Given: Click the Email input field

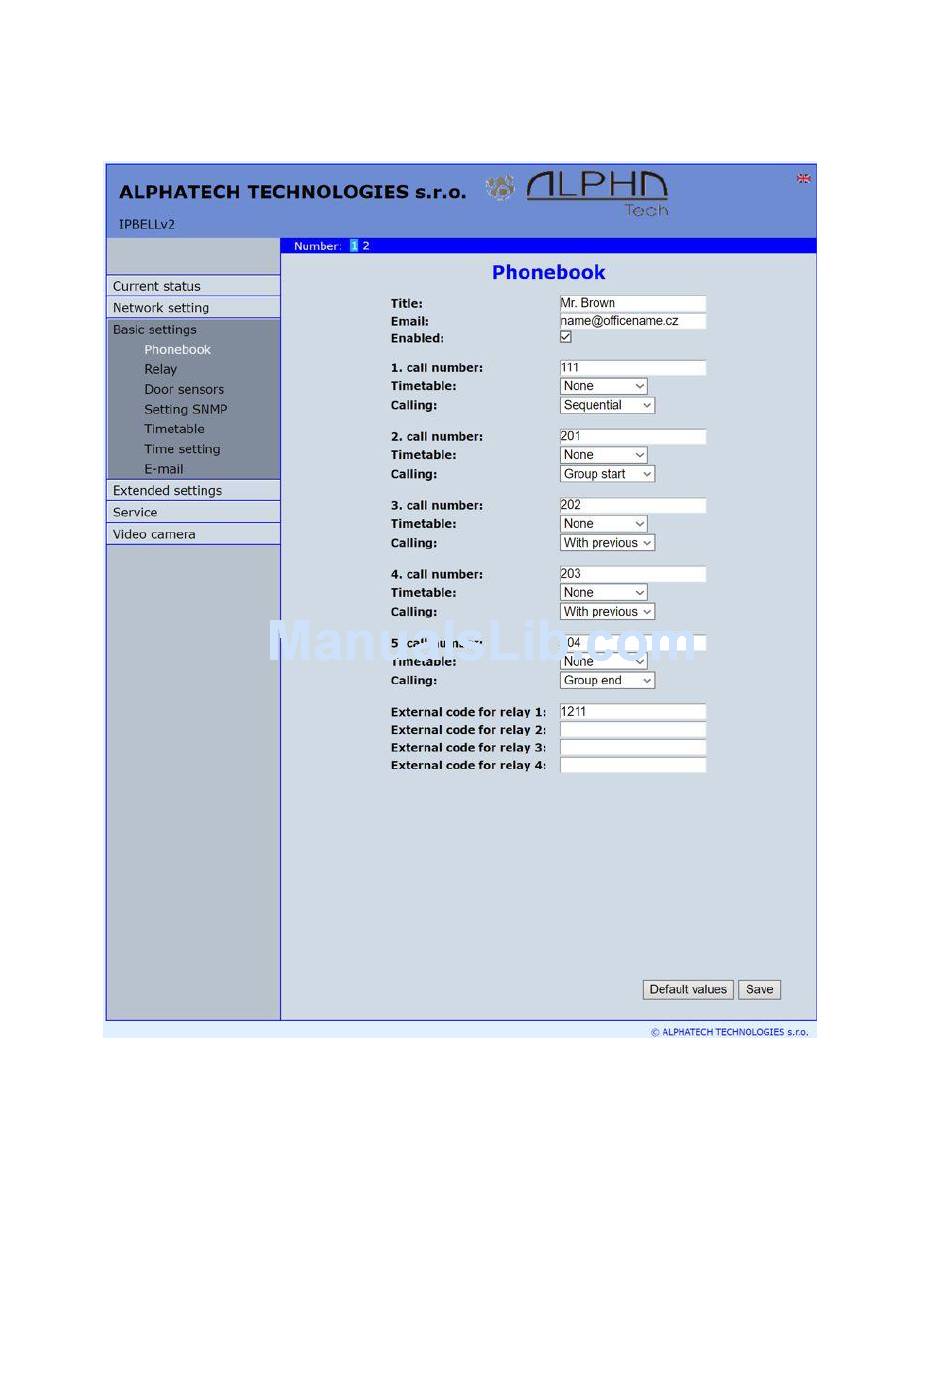Looking at the screenshot, I should click(633, 321).
